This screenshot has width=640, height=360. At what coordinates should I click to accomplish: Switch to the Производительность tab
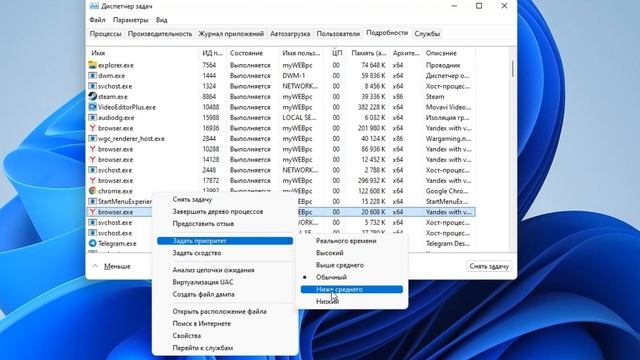click(x=160, y=34)
